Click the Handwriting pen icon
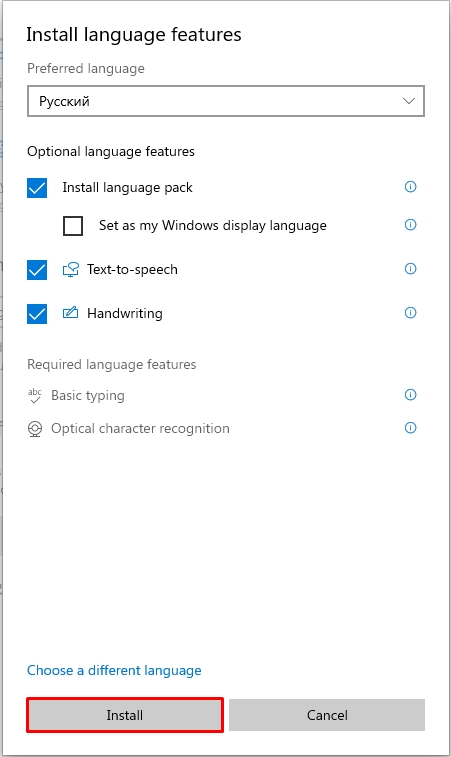Image resolution: width=451 pixels, height=757 pixels. click(70, 313)
